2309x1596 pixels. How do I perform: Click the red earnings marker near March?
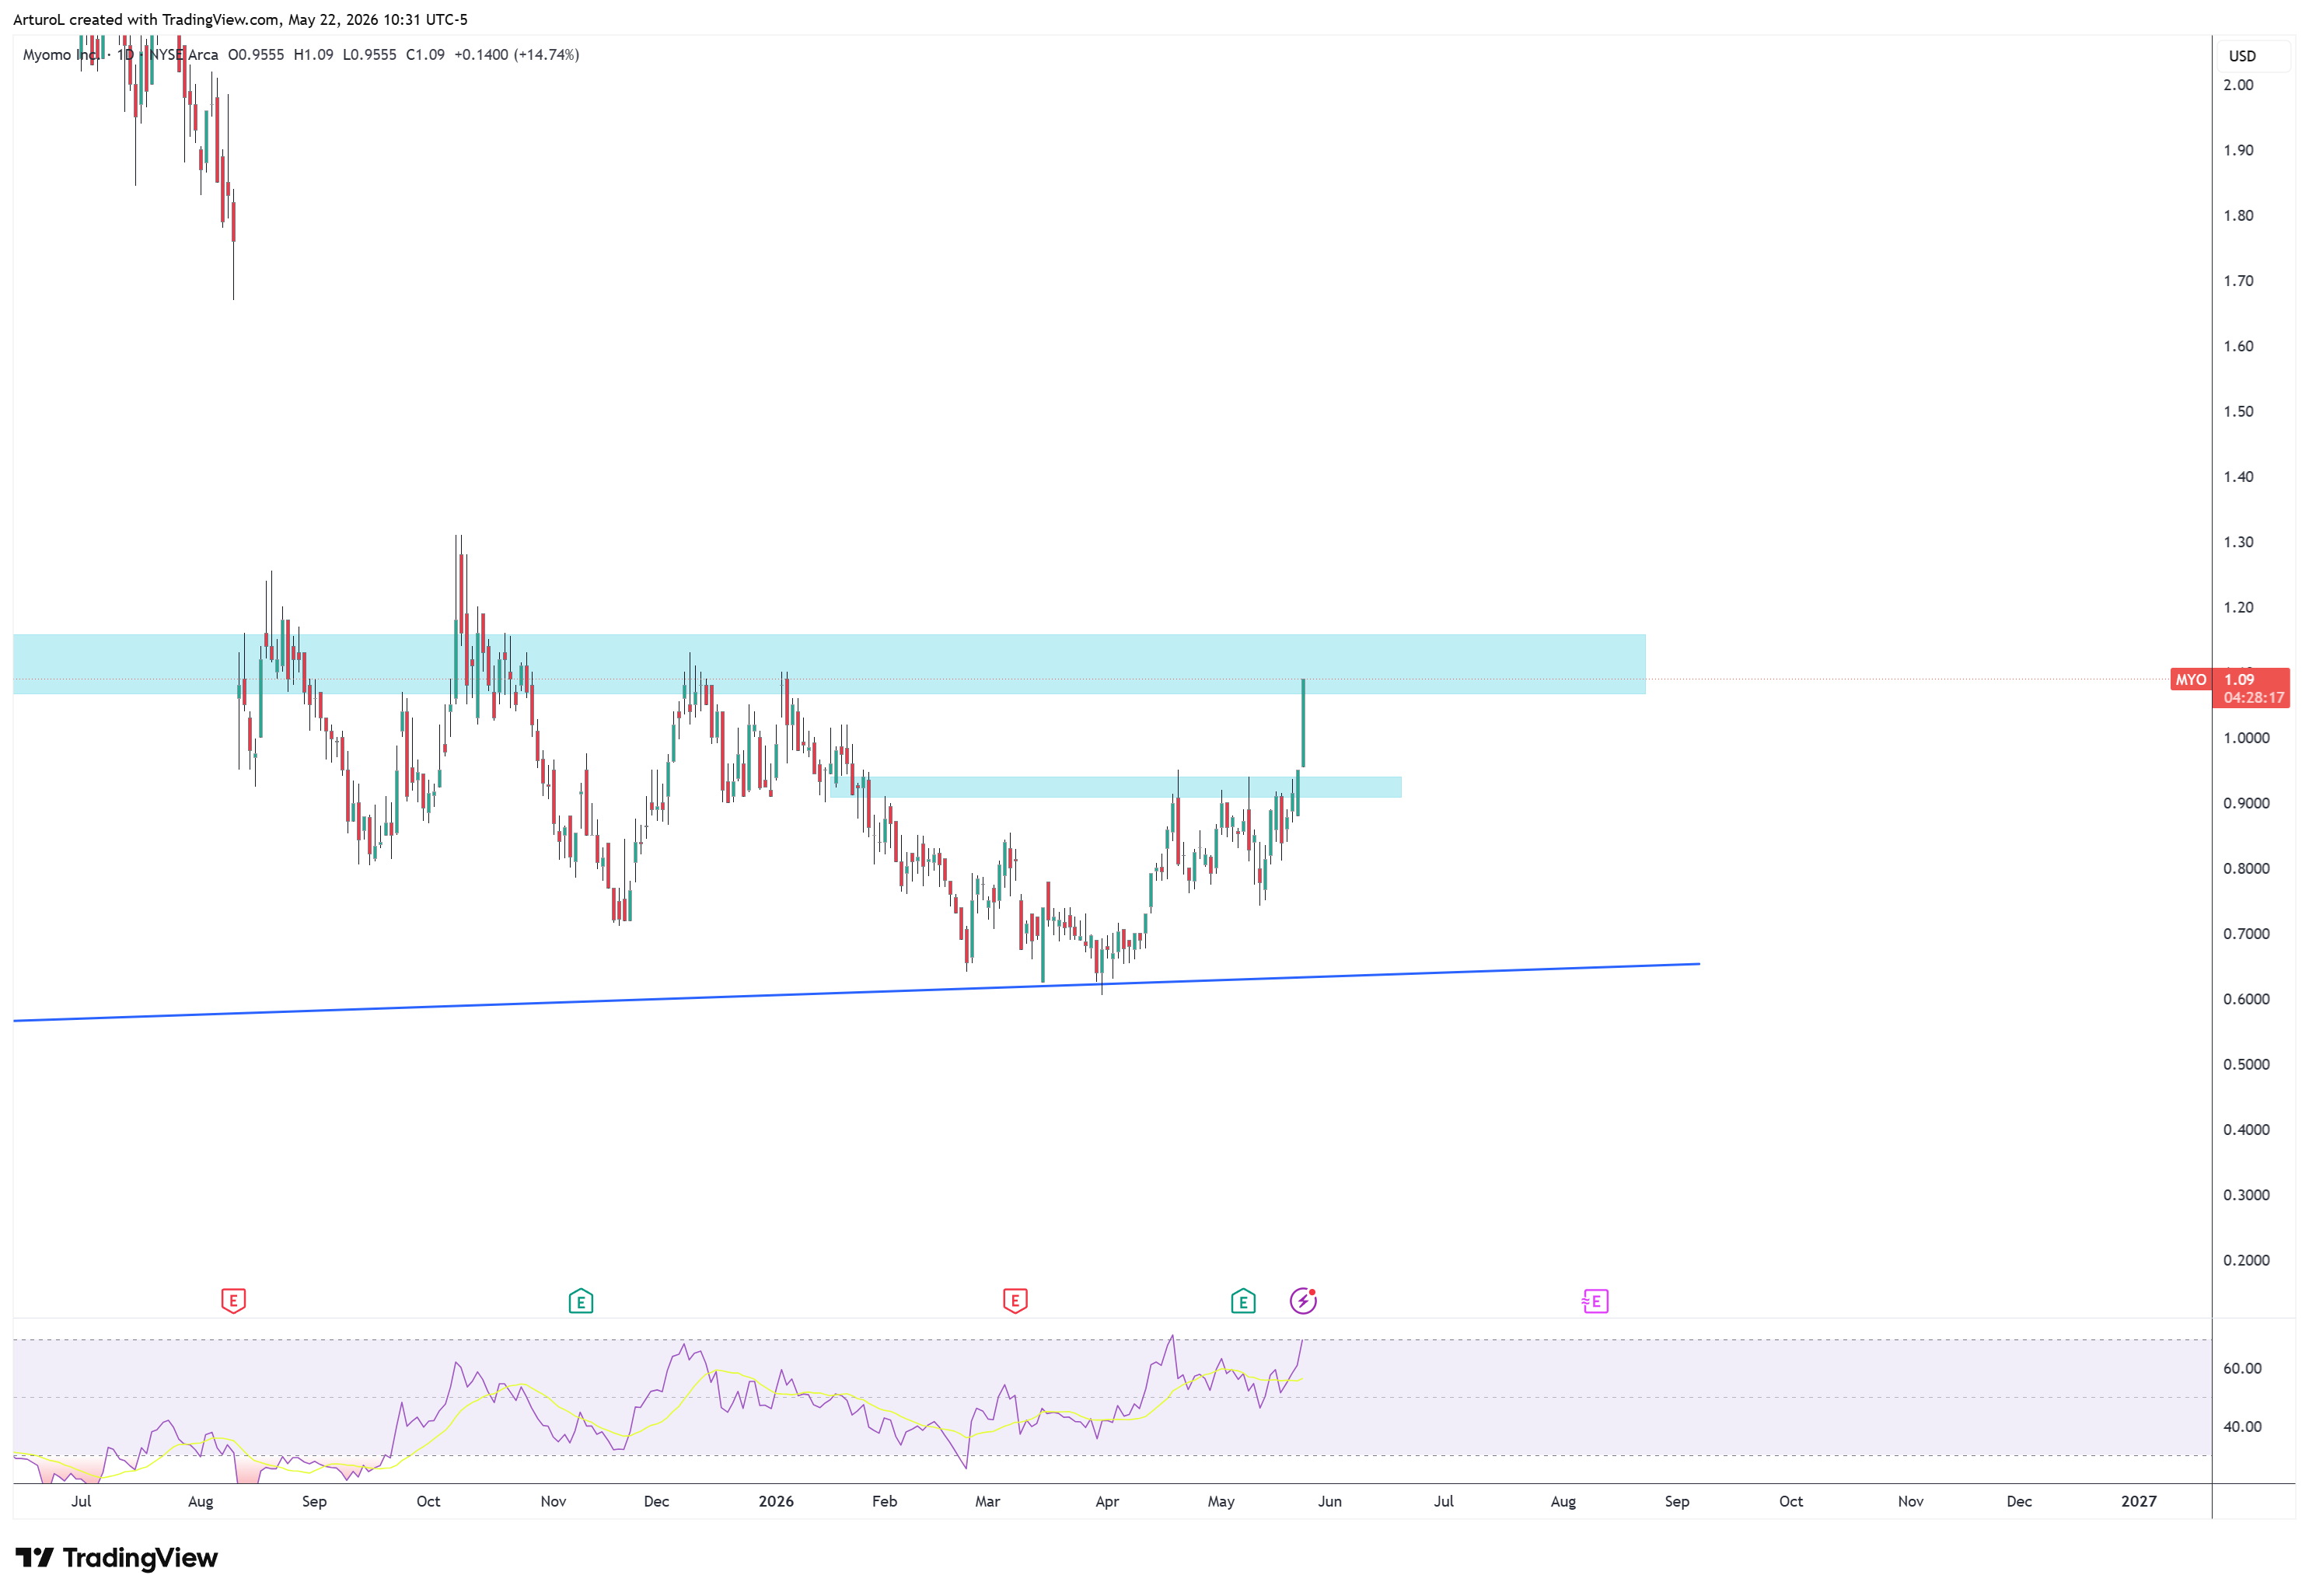[1015, 1300]
